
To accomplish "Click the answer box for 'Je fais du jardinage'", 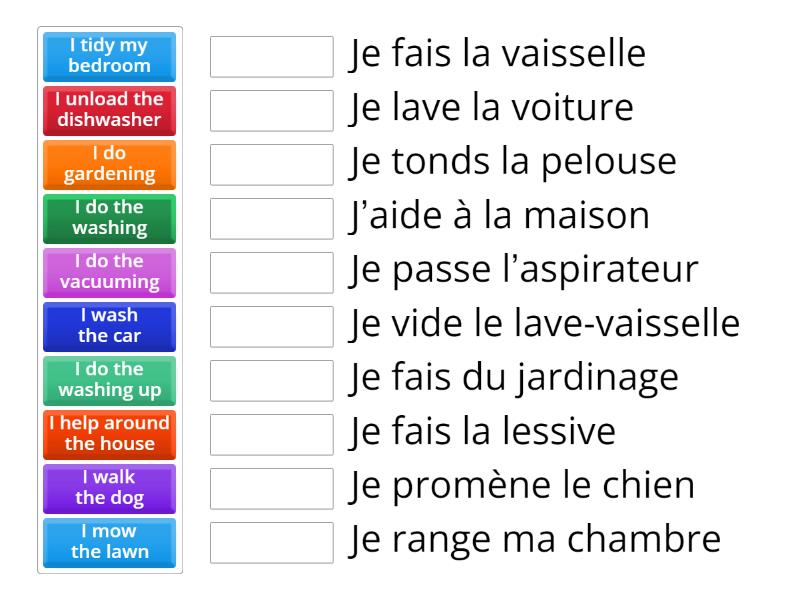I will 272,381.
